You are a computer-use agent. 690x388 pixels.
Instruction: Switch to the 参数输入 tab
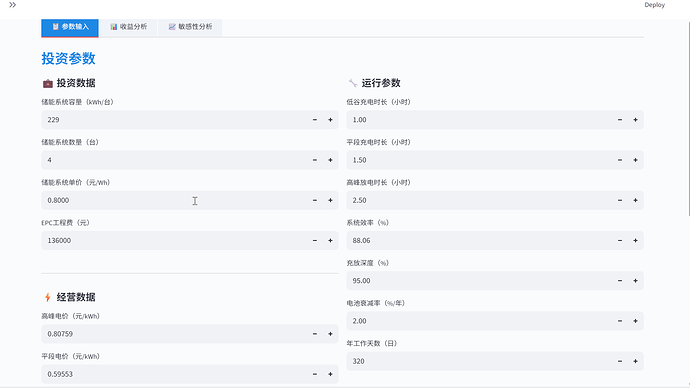70,27
